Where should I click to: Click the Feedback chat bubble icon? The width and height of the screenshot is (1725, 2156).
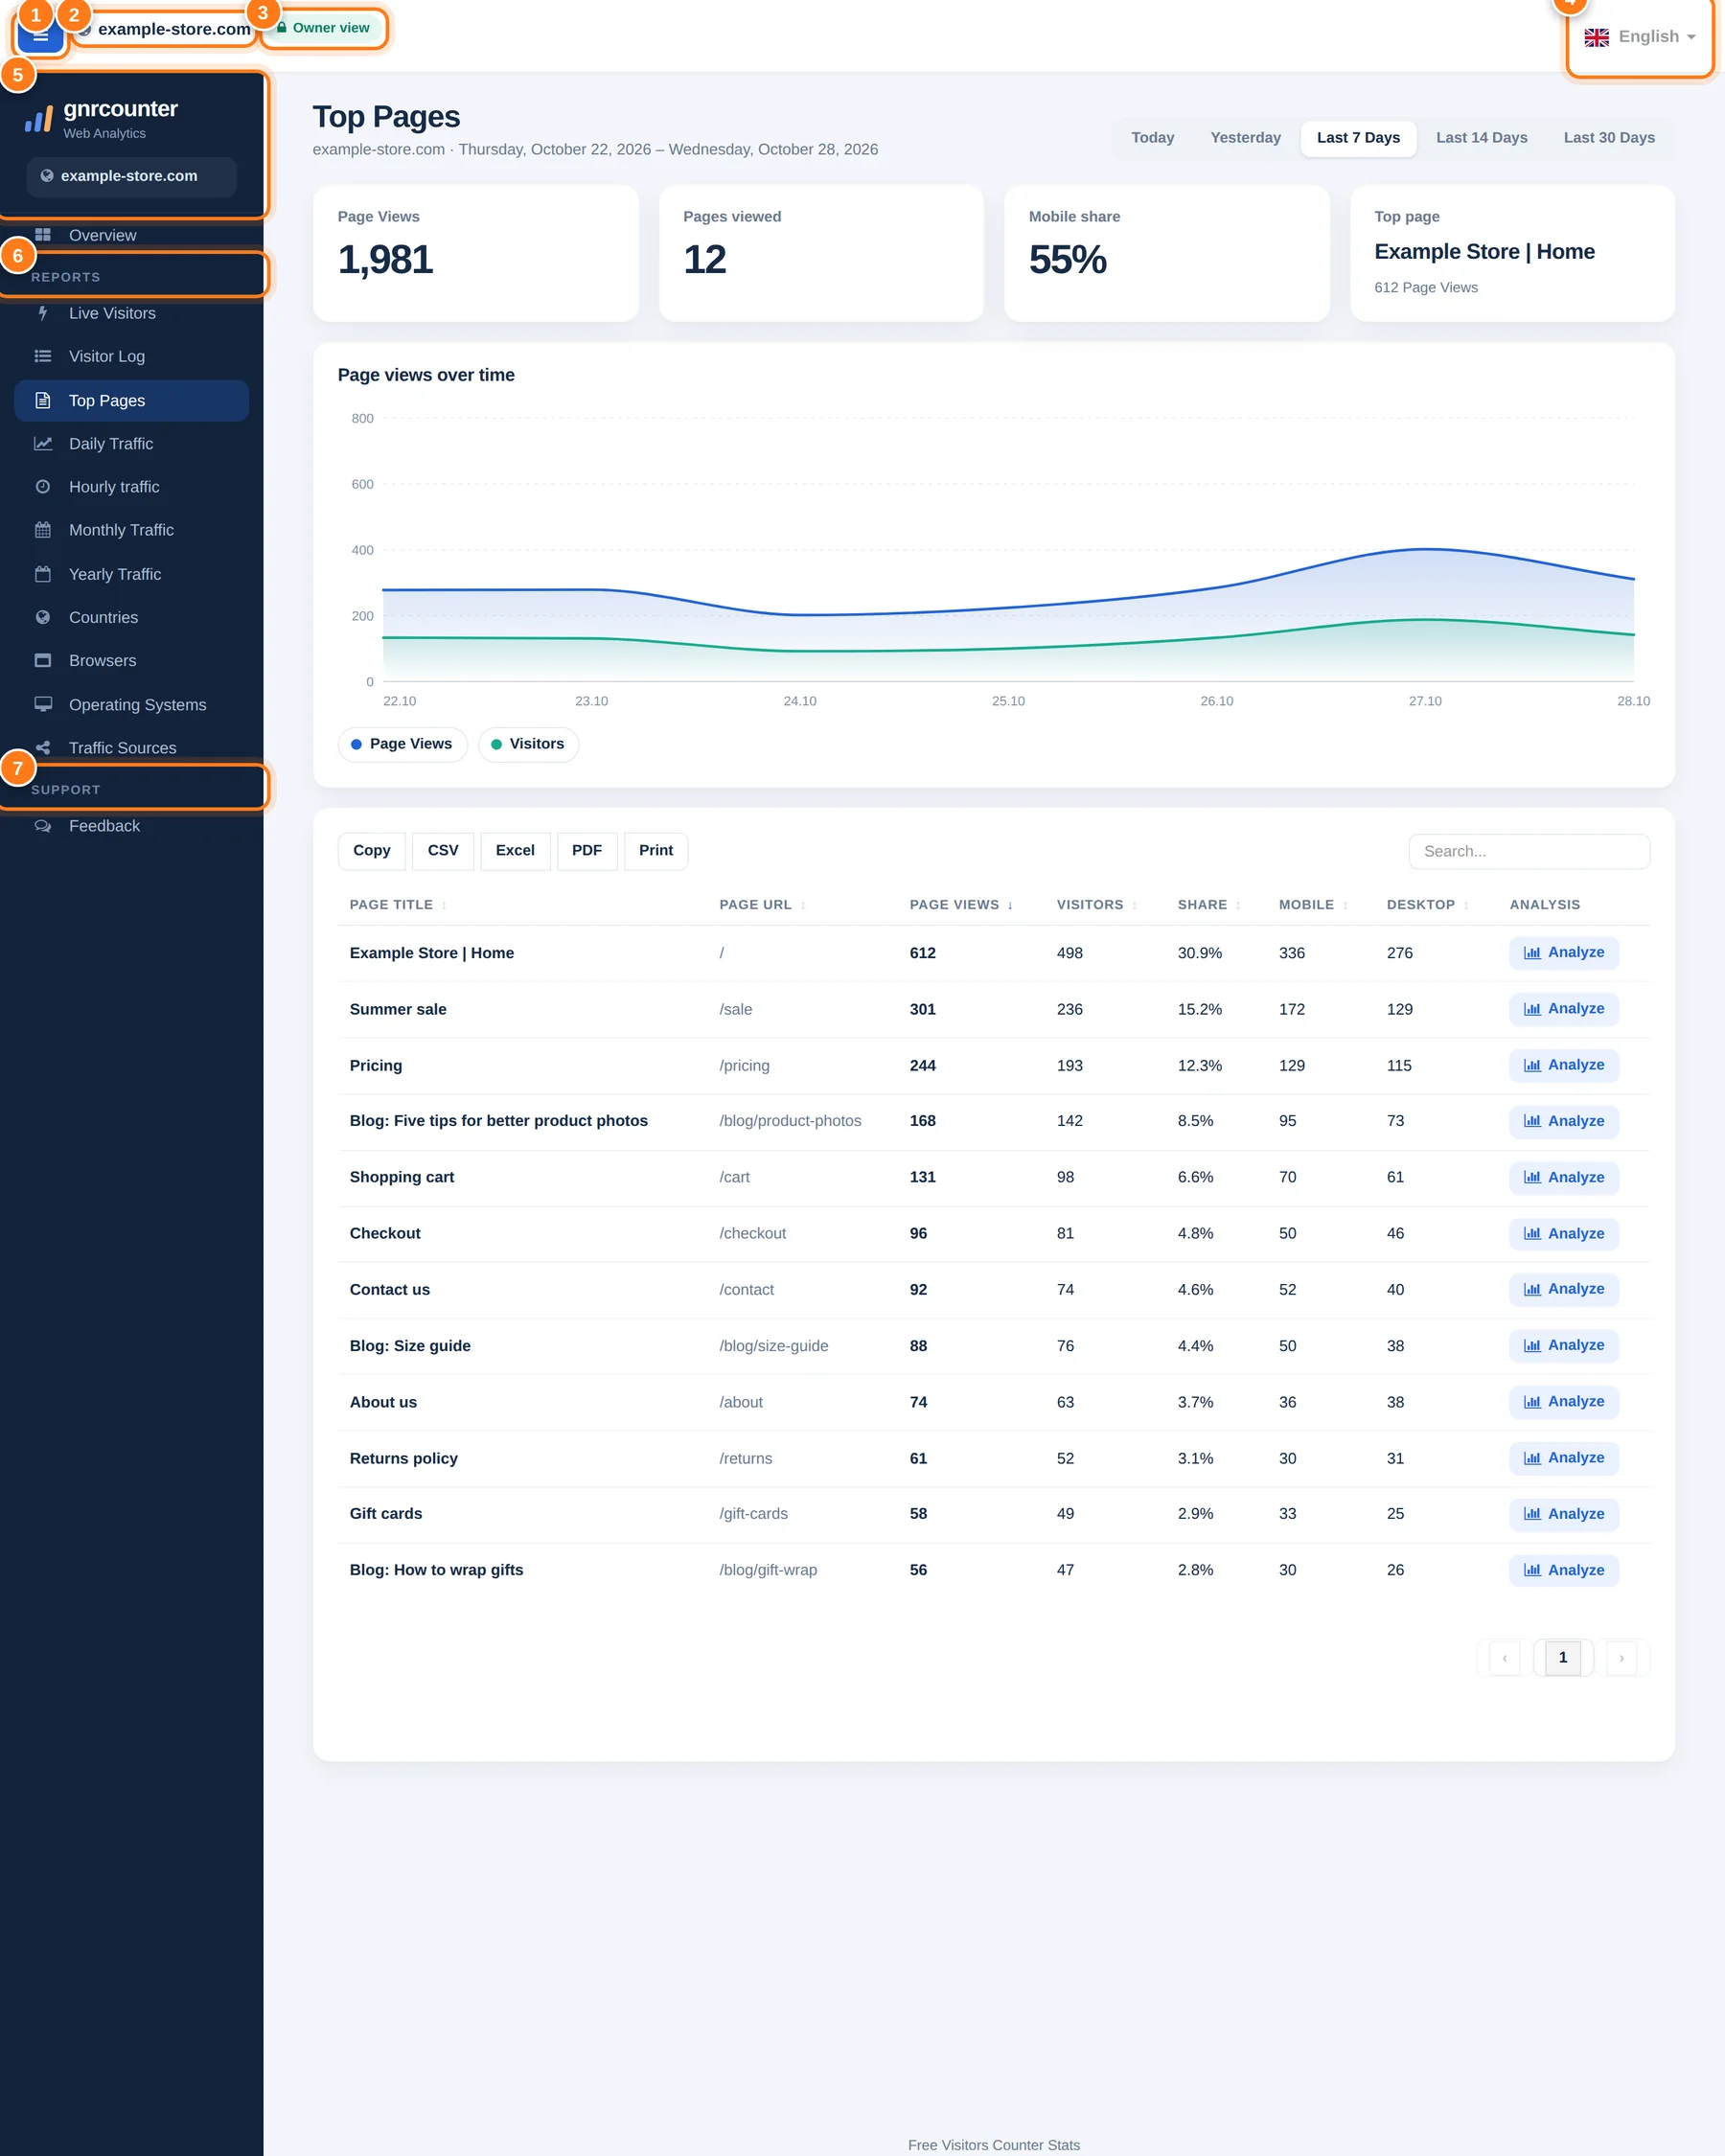pyautogui.click(x=43, y=826)
